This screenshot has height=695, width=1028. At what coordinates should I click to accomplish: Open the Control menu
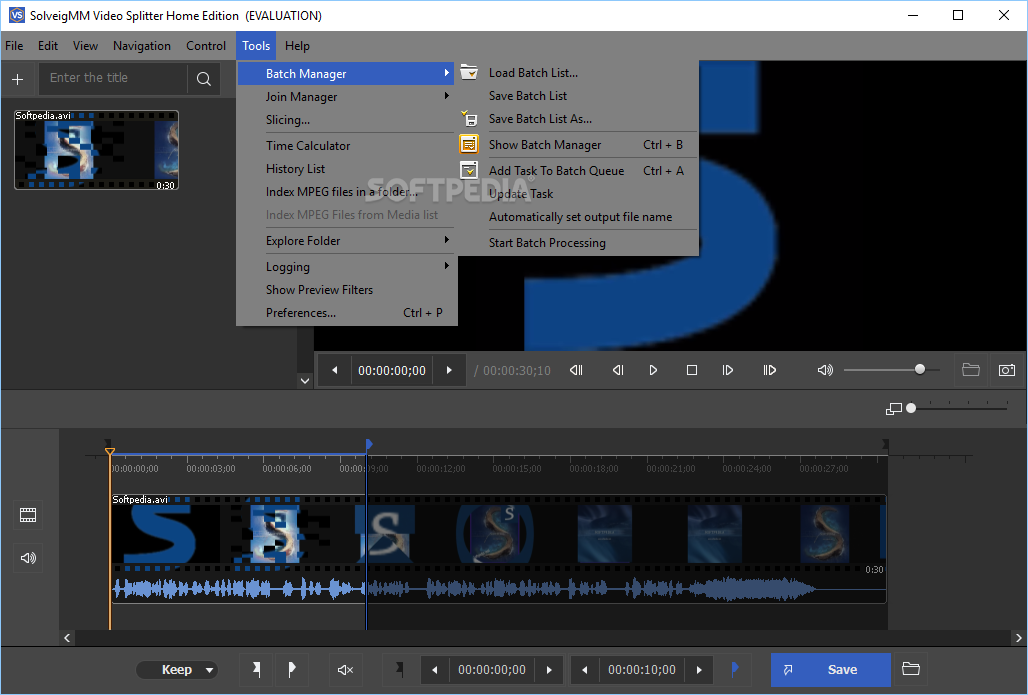tap(206, 46)
